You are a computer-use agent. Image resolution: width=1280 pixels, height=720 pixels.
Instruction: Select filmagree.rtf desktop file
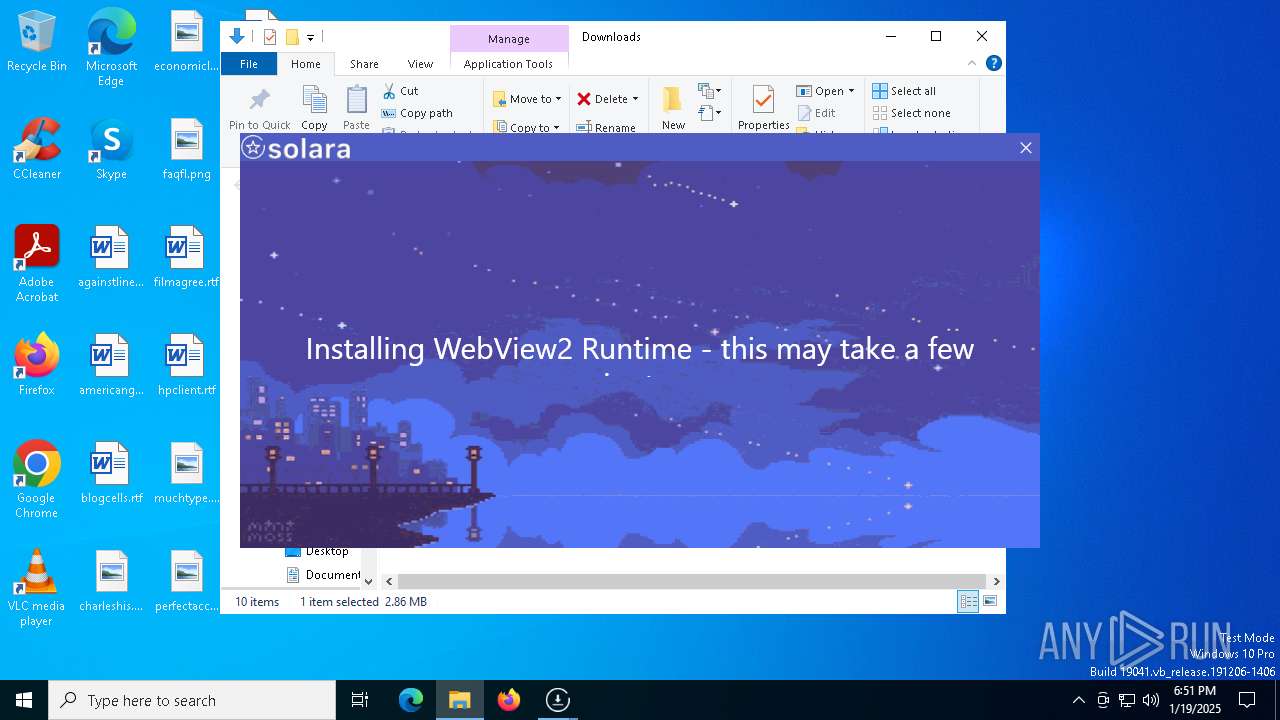[186, 257]
